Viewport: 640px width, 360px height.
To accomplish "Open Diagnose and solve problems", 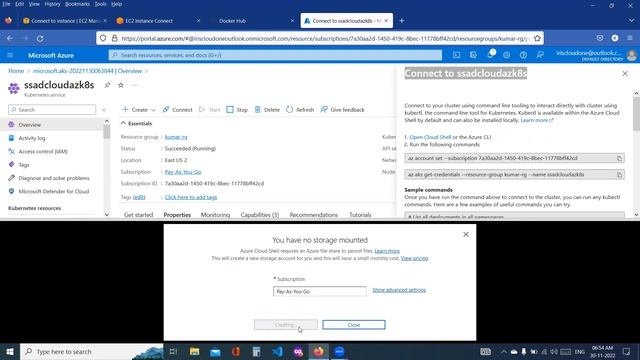I will click(x=53, y=178).
